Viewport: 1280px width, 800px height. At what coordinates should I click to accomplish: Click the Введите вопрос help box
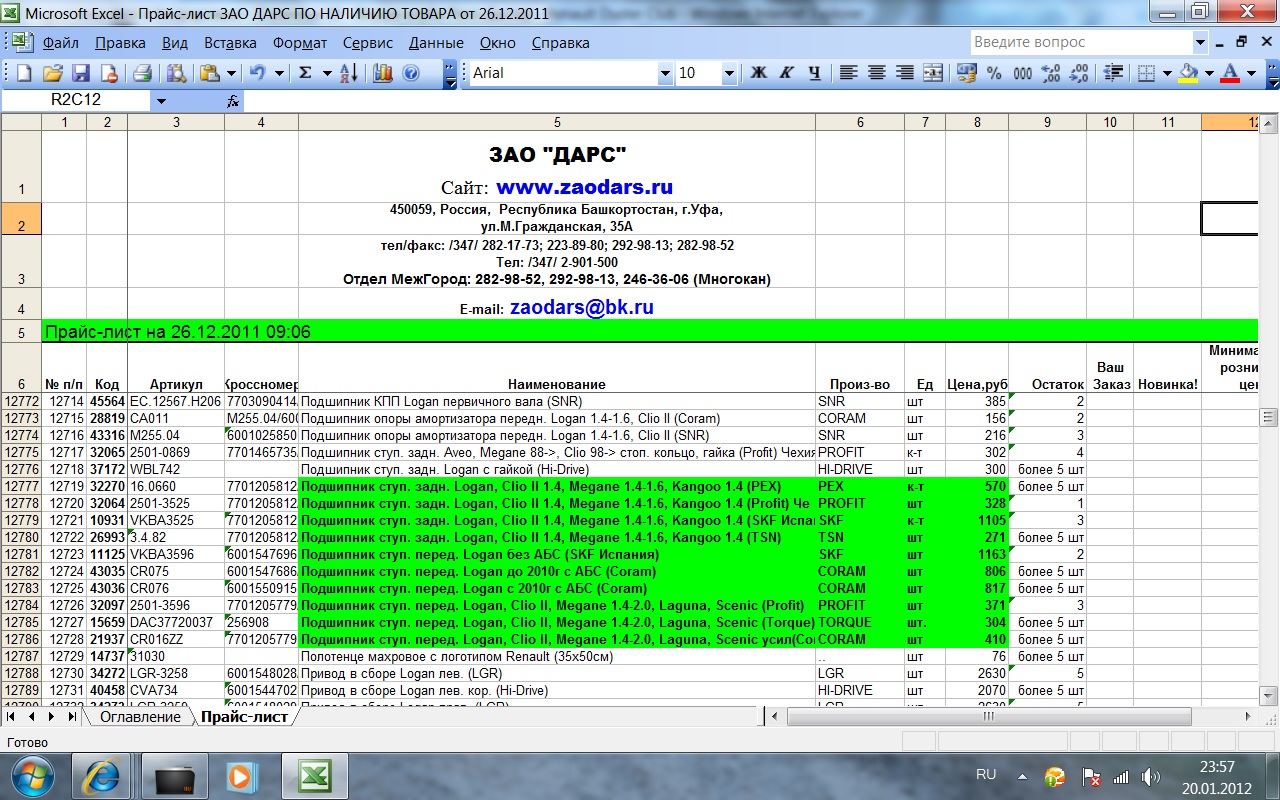[1082, 42]
